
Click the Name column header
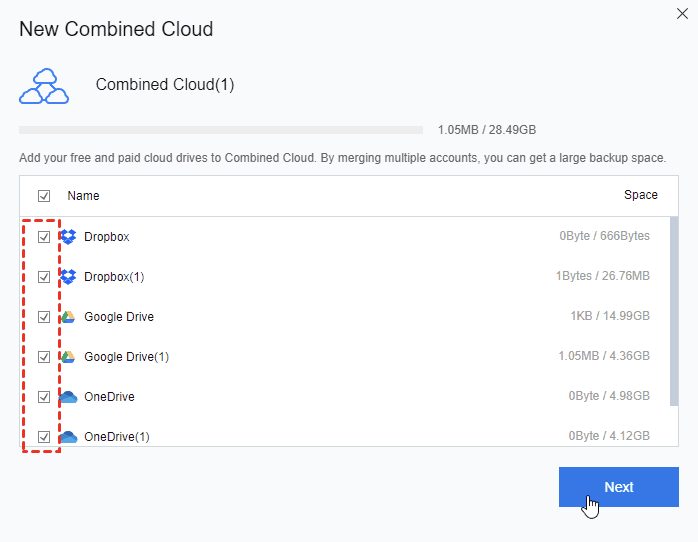pos(83,196)
